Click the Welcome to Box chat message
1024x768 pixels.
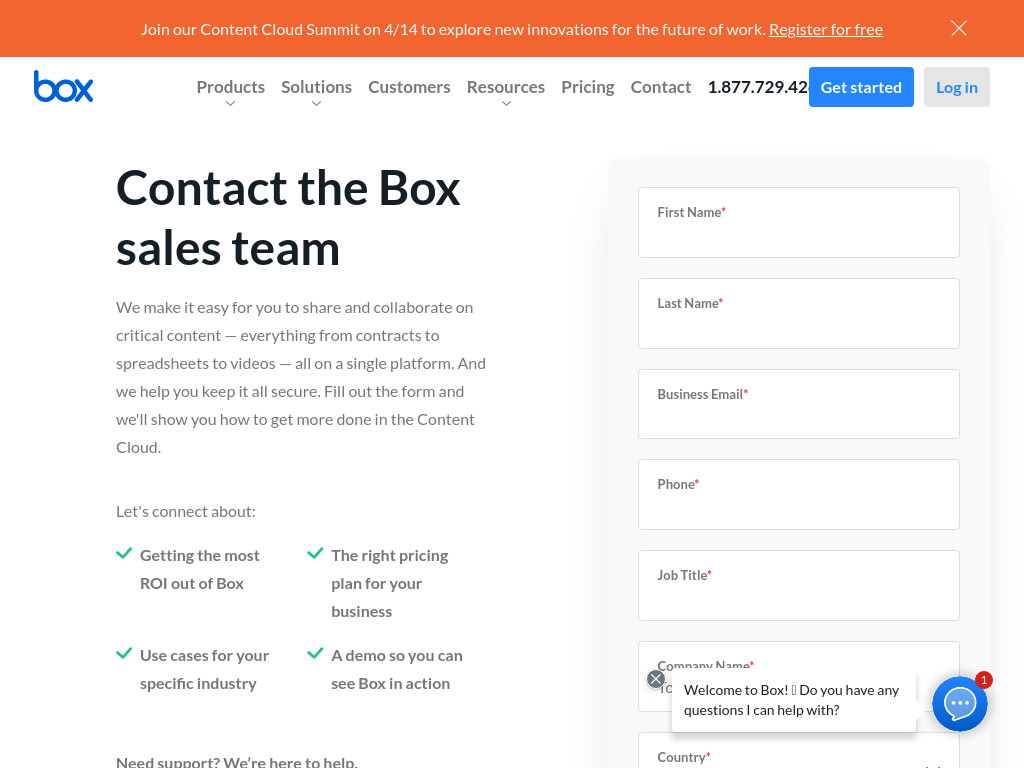click(793, 700)
